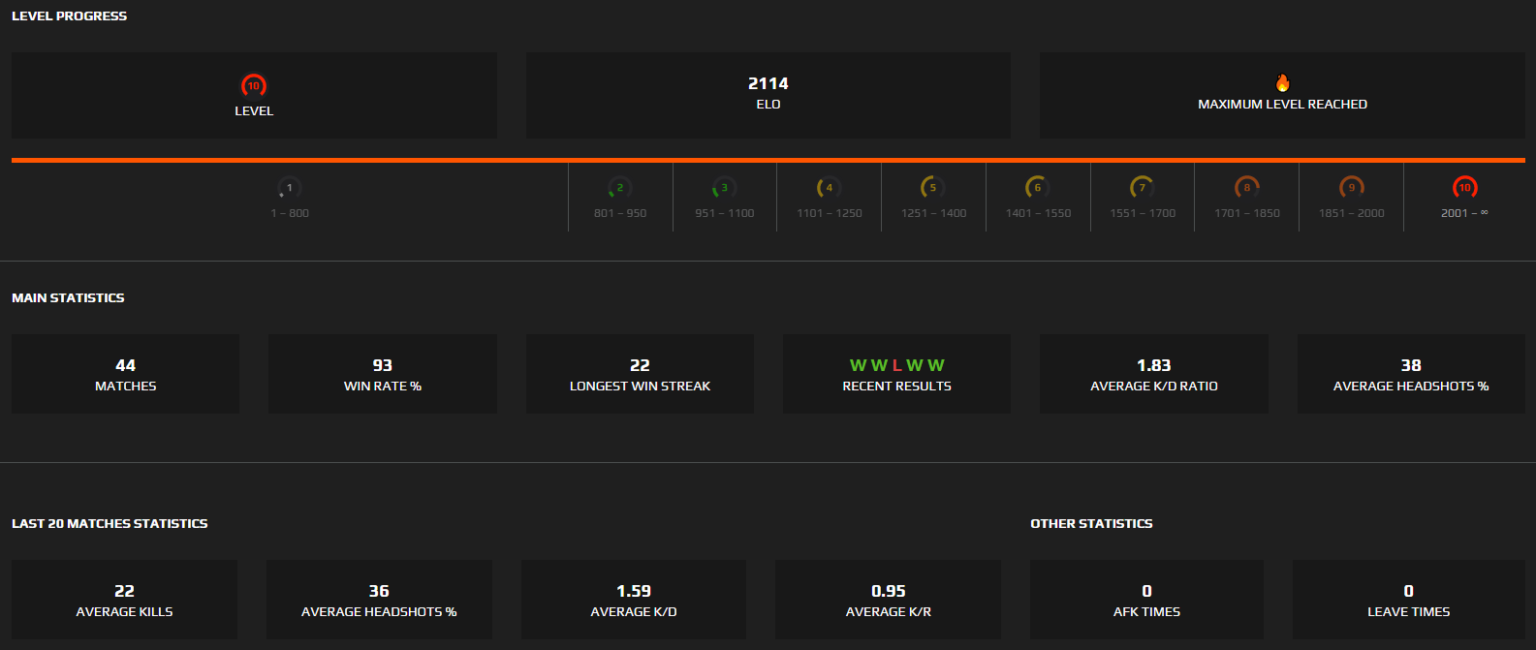Select the yellow level 5 badge

click(x=932, y=186)
